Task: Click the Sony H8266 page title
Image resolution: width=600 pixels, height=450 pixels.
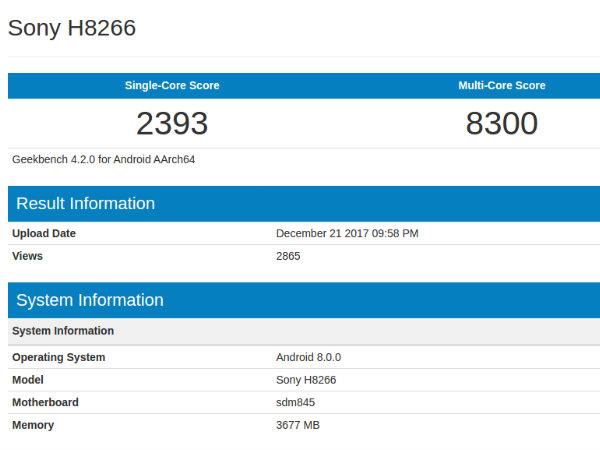Action: [72, 28]
